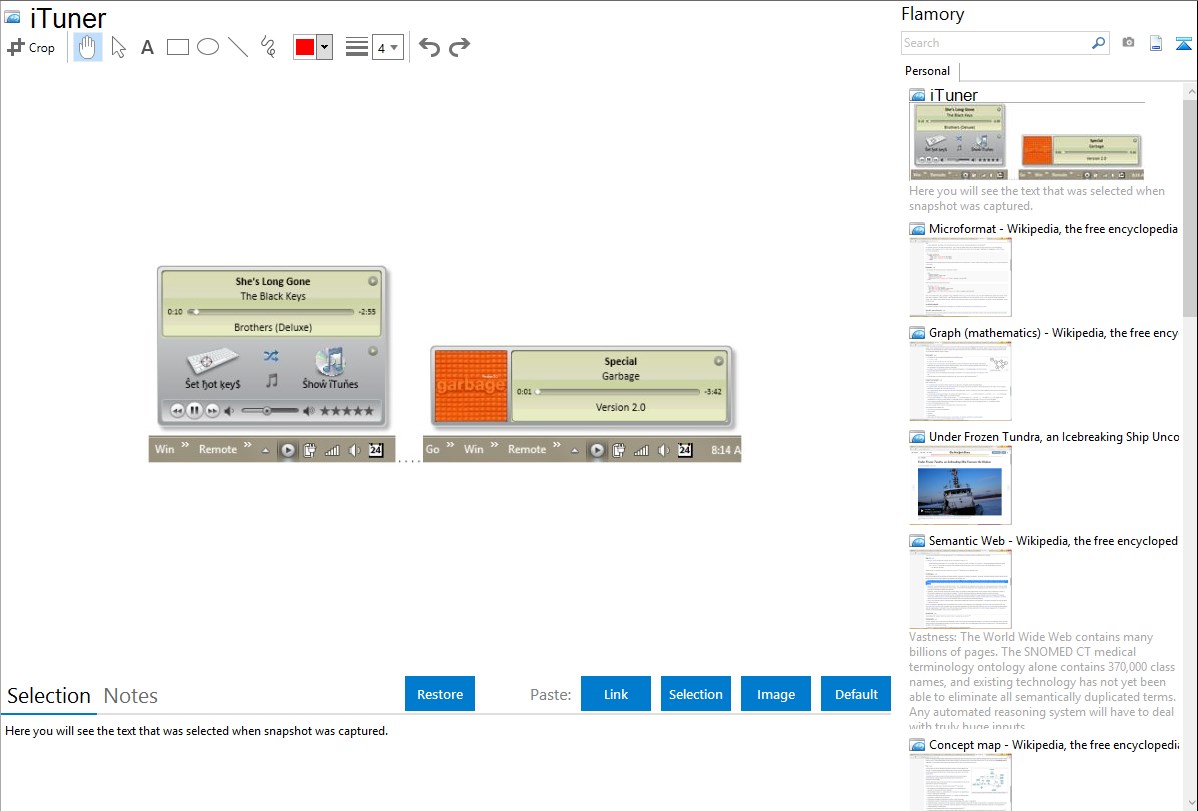Click the network signal icon in right taskbar

641,450
